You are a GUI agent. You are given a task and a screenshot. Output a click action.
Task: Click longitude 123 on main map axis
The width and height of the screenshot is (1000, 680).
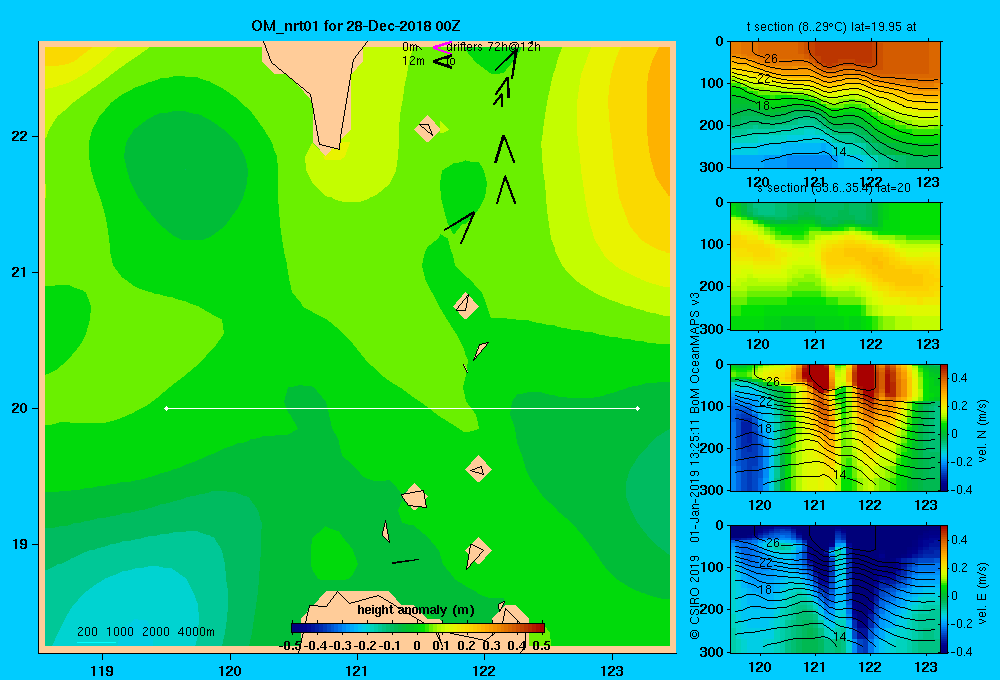[612, 670]
